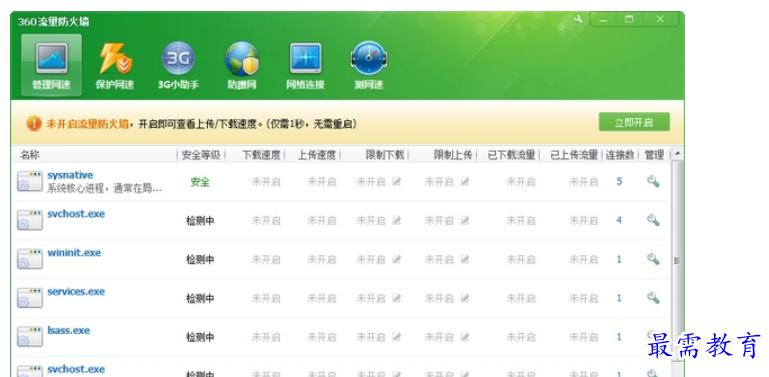Viewport: 769px width, 377px height.
Task: Open the 管理网速 tab
Action: [51, 65]
